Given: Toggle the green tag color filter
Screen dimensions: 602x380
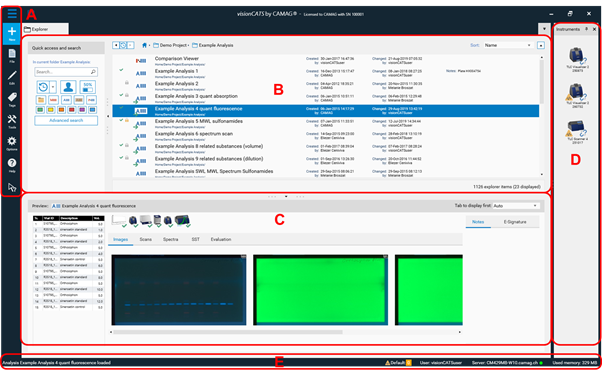Looking at the screenshot, I should point(40,110).
